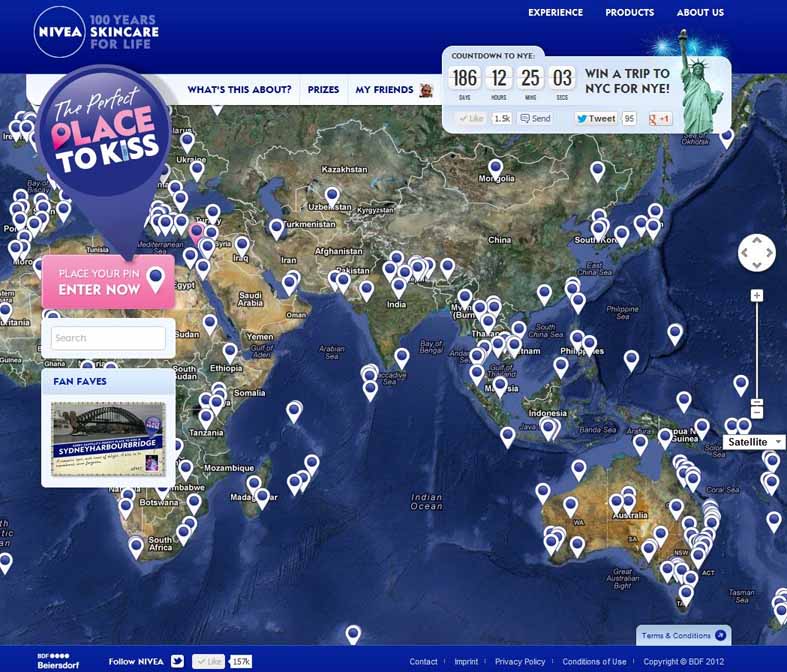Click the map zoom out minus button
The image size is (787, 672).
(x=756, y=413)
